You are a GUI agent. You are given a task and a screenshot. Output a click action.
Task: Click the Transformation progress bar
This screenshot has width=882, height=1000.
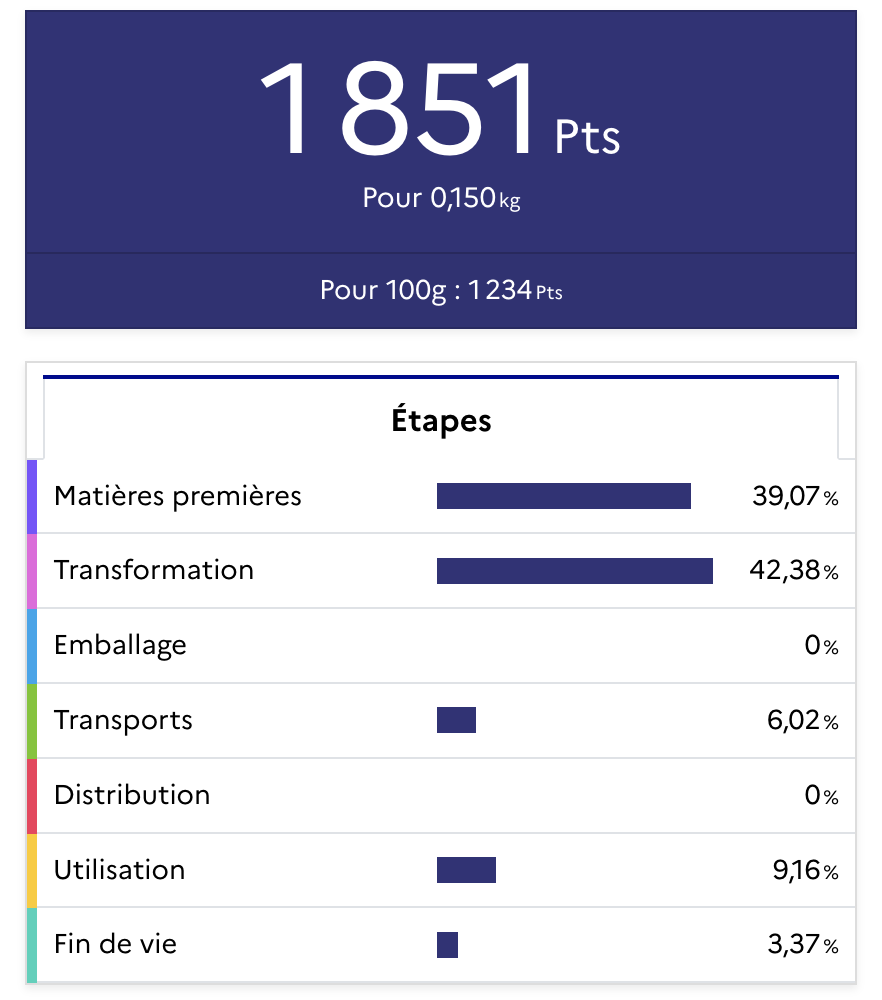(x=574, y=571)
